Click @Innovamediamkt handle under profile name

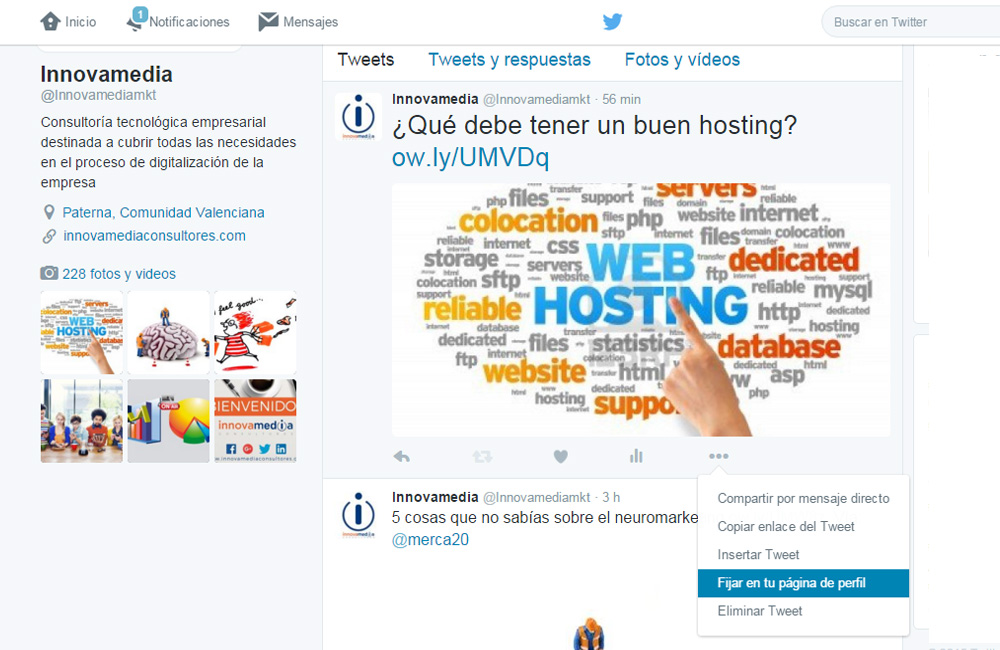click(x=98, y=95)
